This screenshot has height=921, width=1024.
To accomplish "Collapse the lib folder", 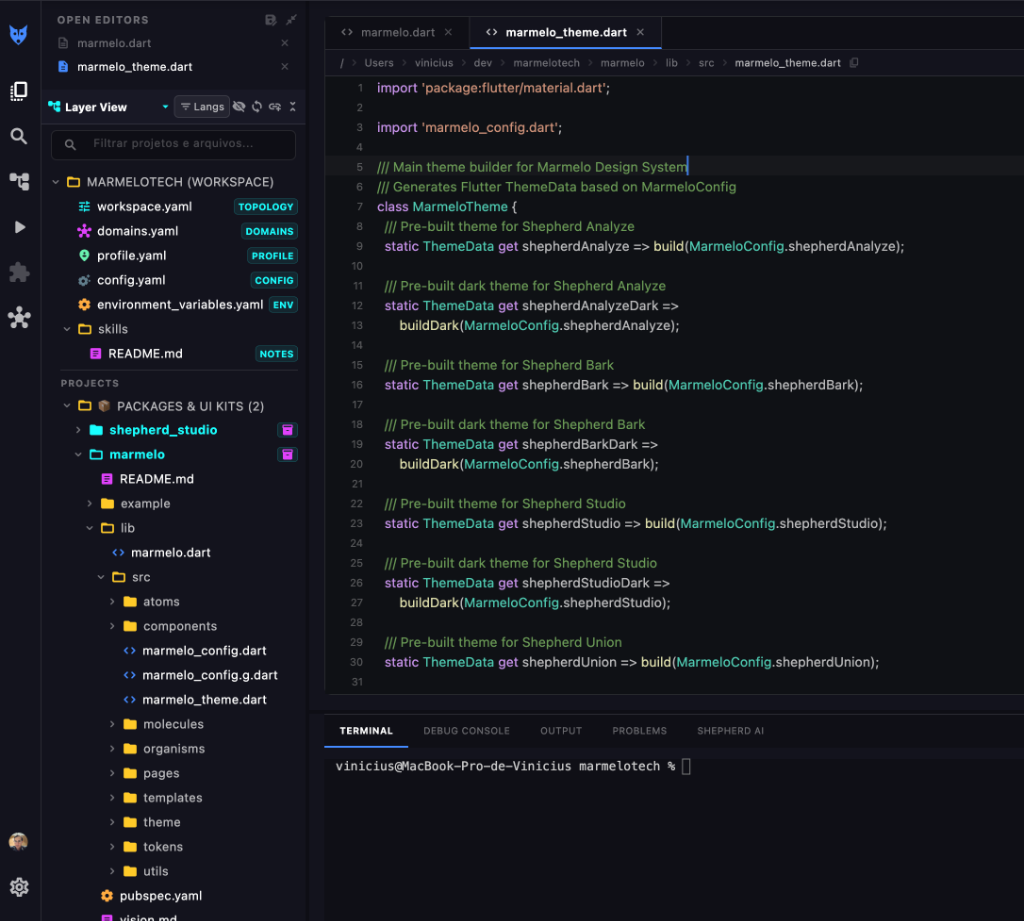I will click(x=89, y=528).
